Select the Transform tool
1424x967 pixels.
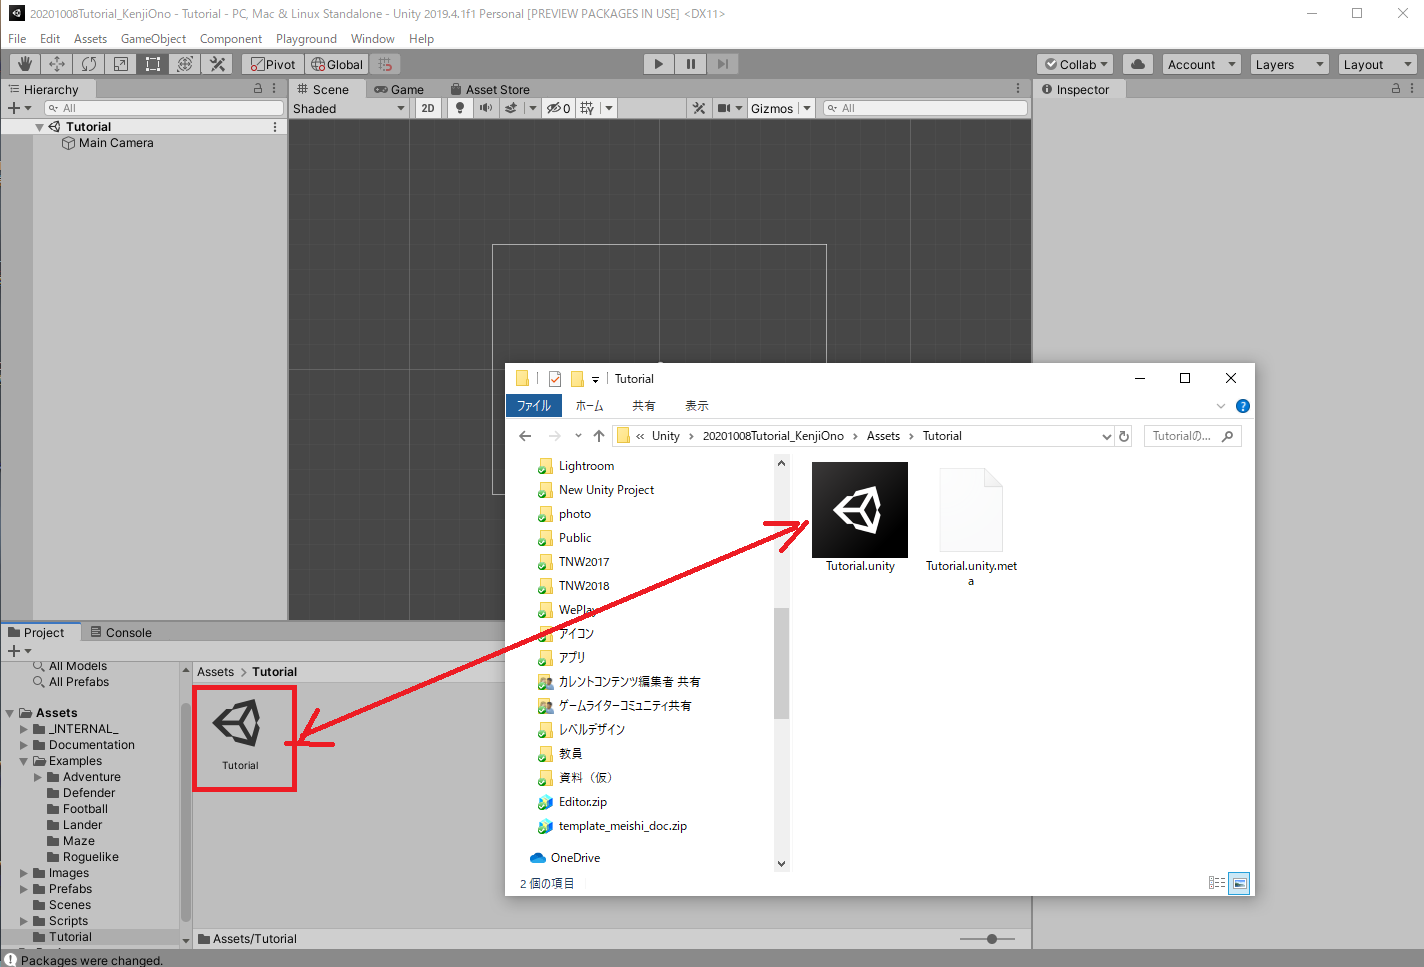coord(184,64)
